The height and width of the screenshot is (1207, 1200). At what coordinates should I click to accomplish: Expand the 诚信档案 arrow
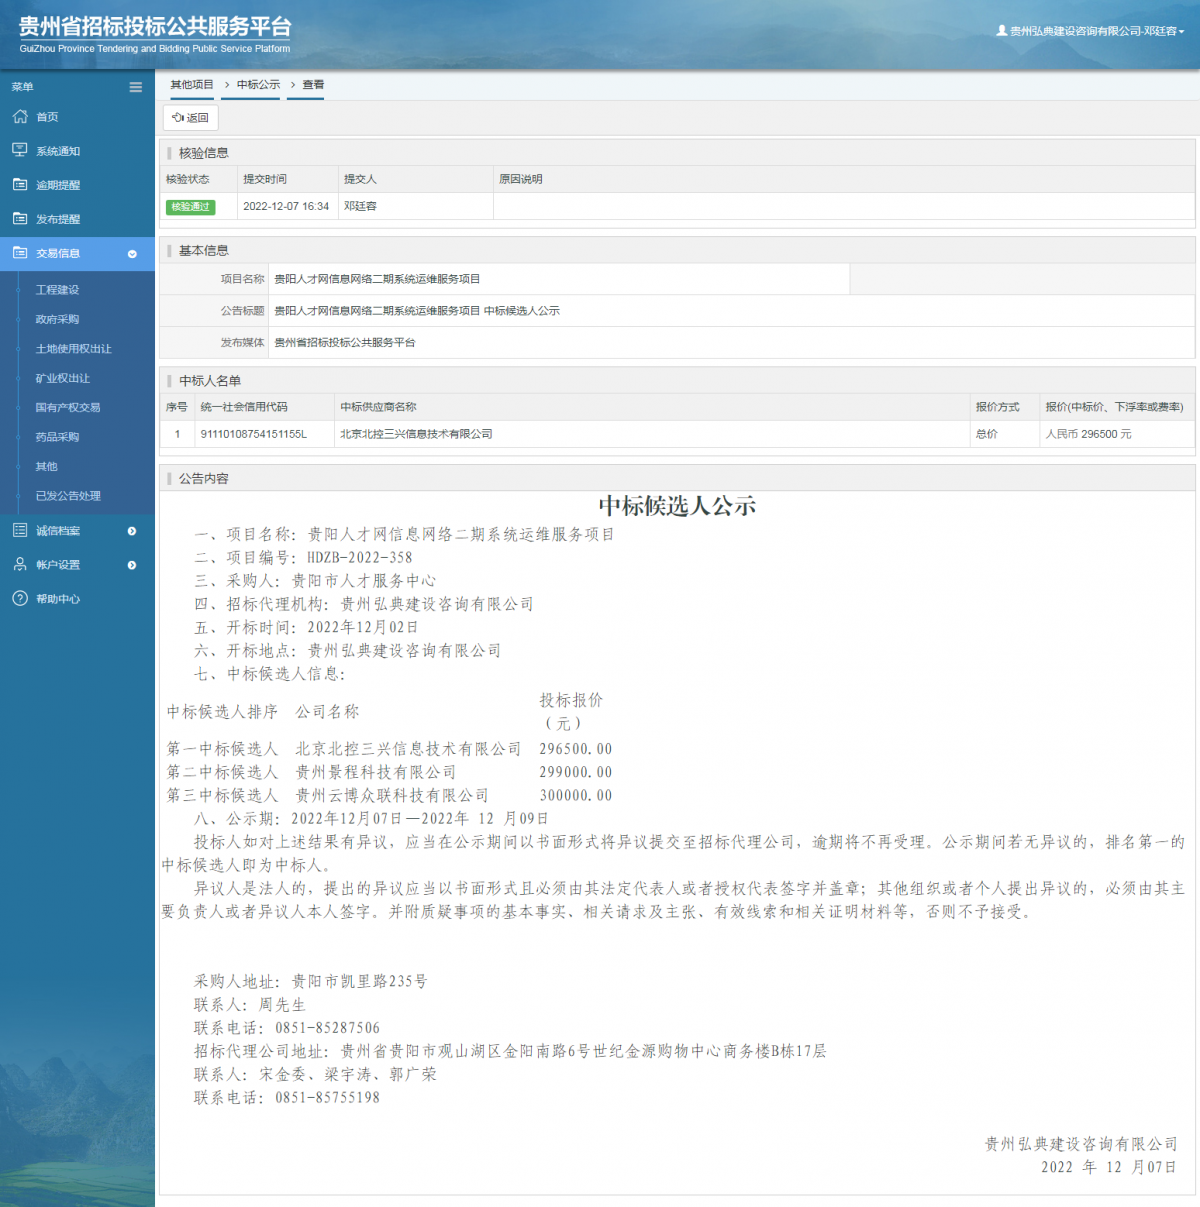(x=132, y=531)
